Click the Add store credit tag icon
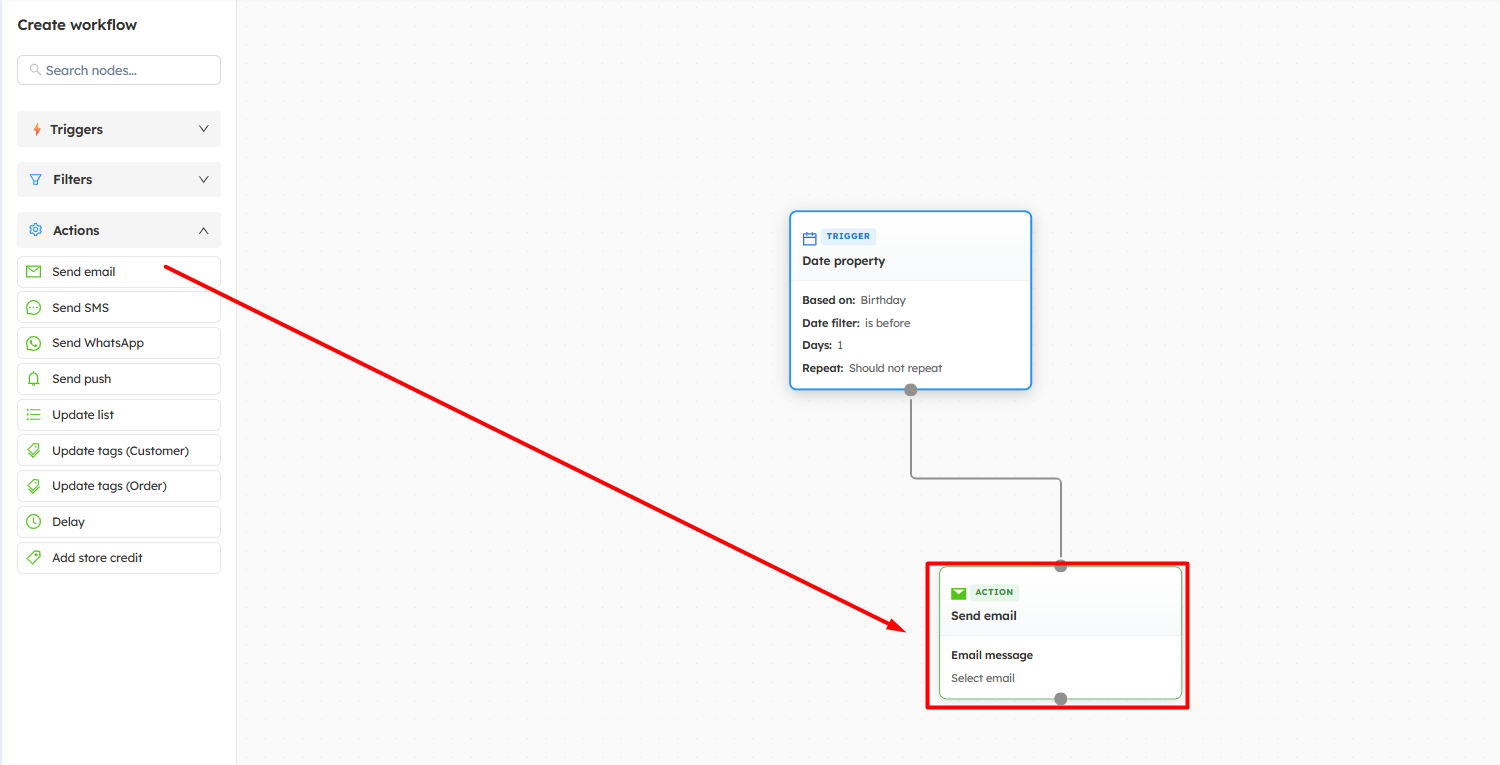This screenshot has height=765, width=1500. pos(34,558)
